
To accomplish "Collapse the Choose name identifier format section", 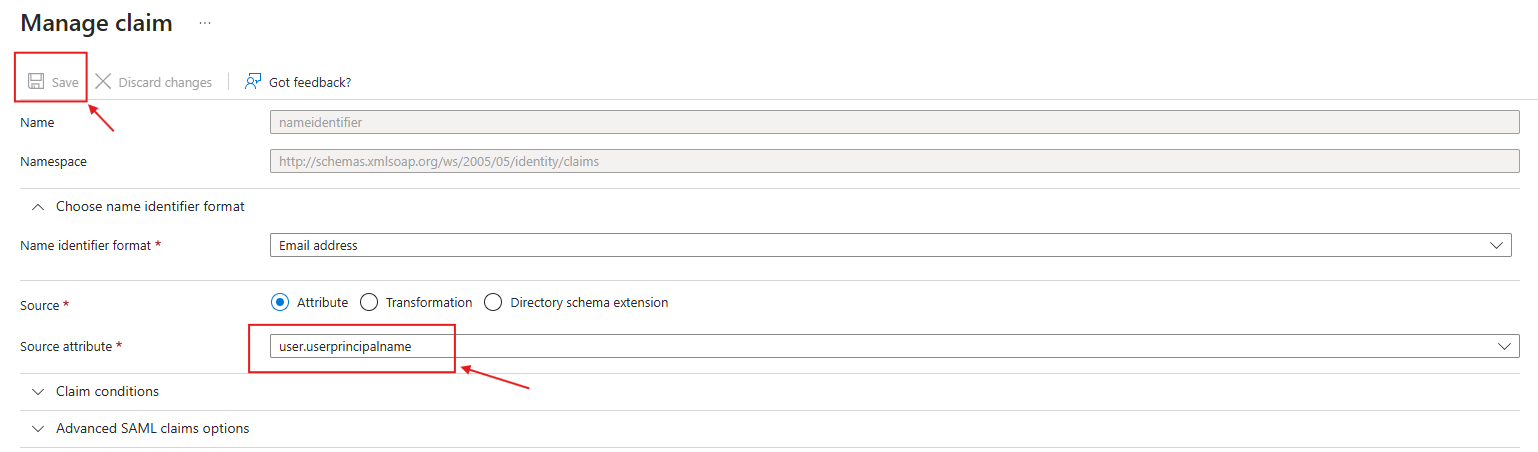I will pyautogui.click(x=150, y=206).
